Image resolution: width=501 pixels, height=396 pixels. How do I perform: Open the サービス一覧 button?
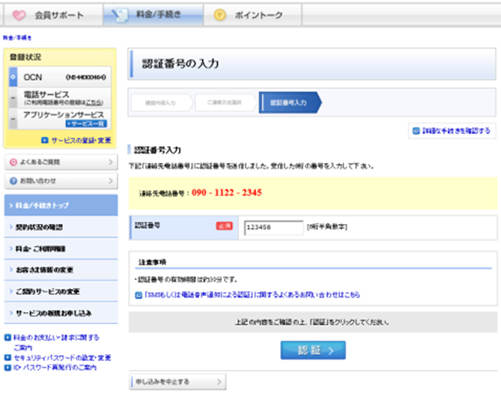coord(86,124)
